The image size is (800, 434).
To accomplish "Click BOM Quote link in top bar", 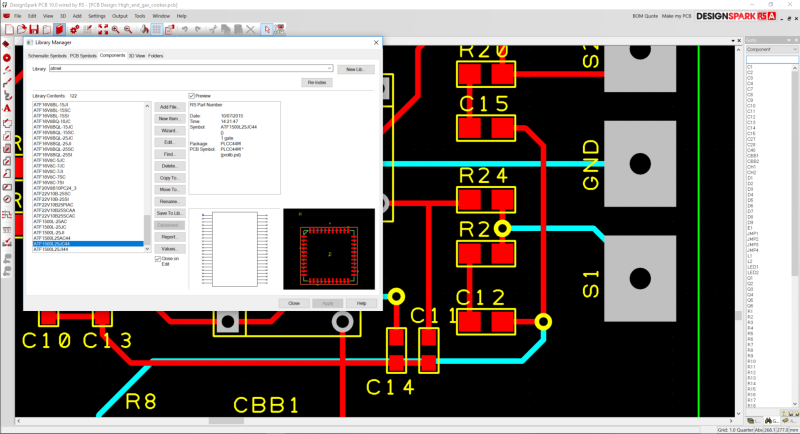I will tap(645, 16).
